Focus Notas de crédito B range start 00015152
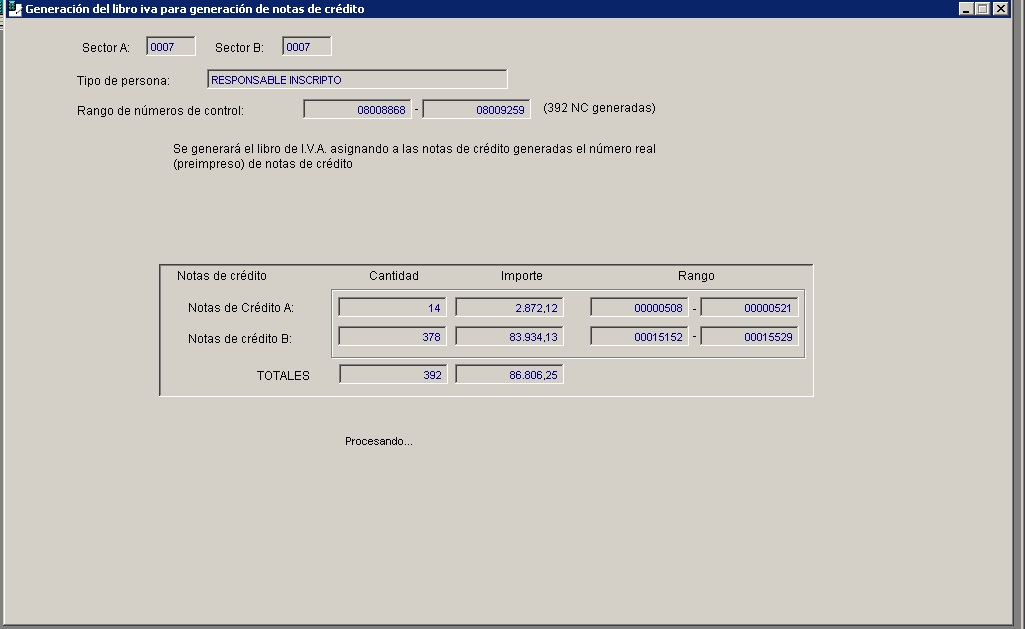 tap(639, 337)
